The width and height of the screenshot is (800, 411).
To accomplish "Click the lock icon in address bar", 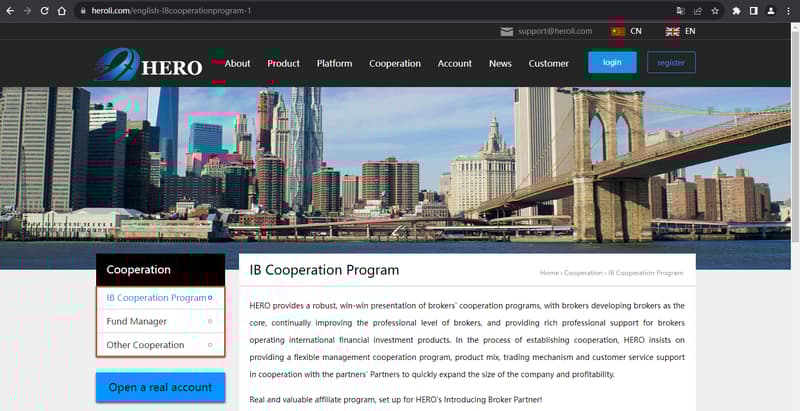I will (x=83, y=11).
